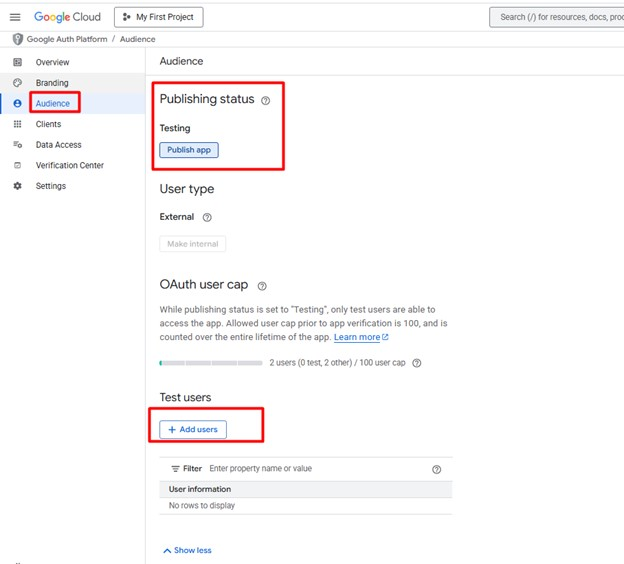
Task: Open Clients in the sidebar
Action: point(48,124)
